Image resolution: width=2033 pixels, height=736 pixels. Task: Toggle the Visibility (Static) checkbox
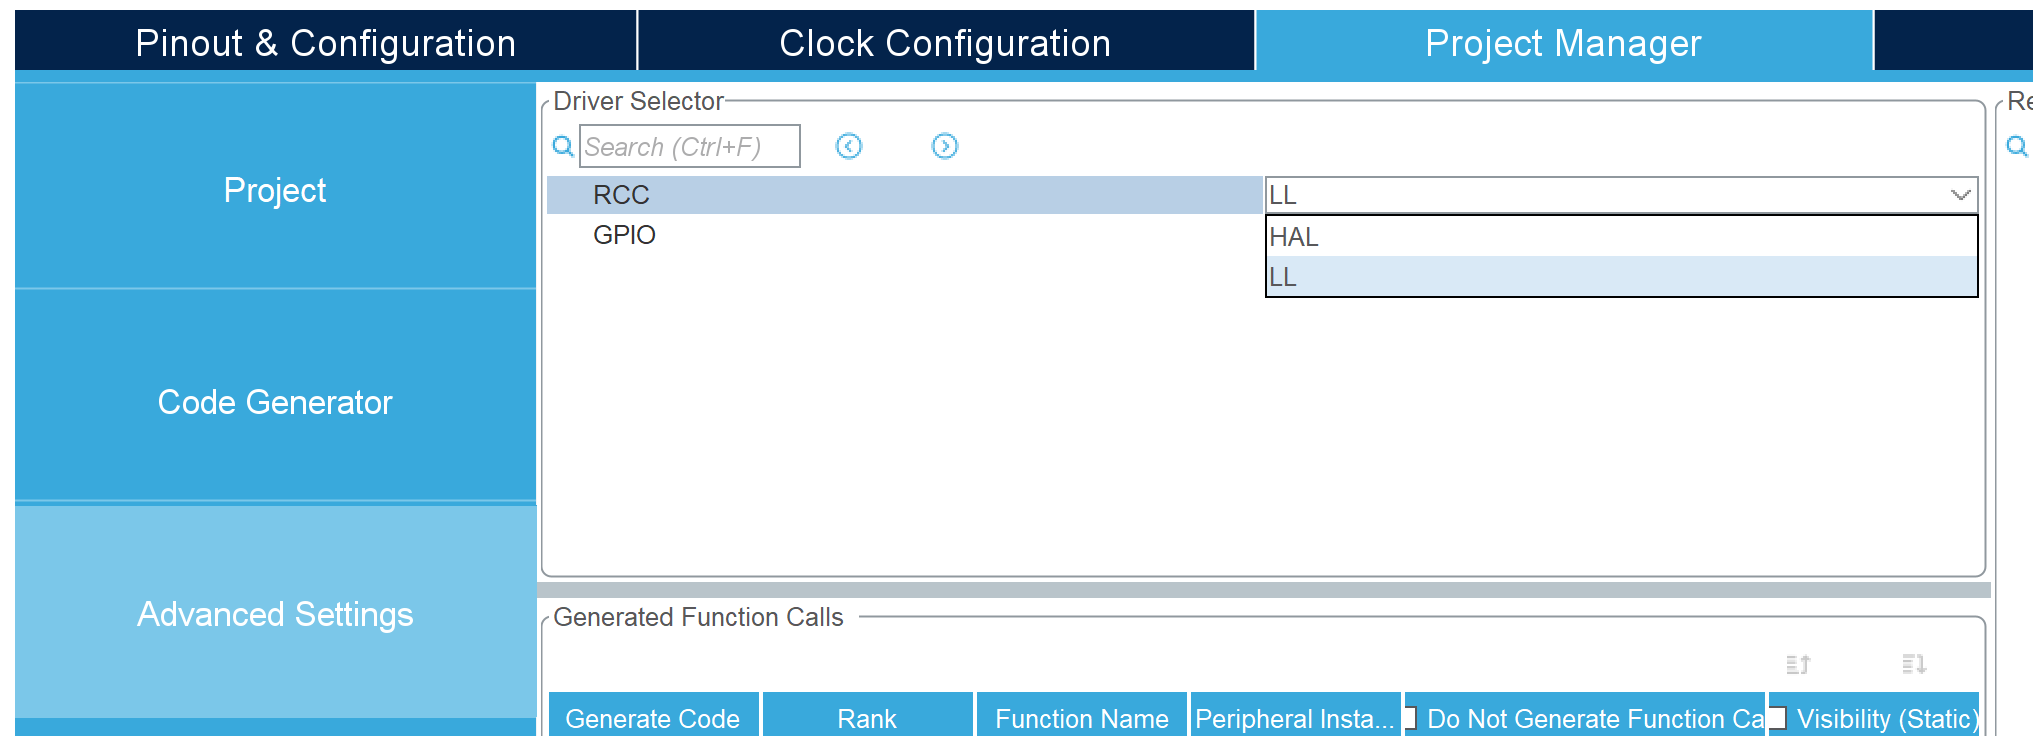tap(1777, 718)
